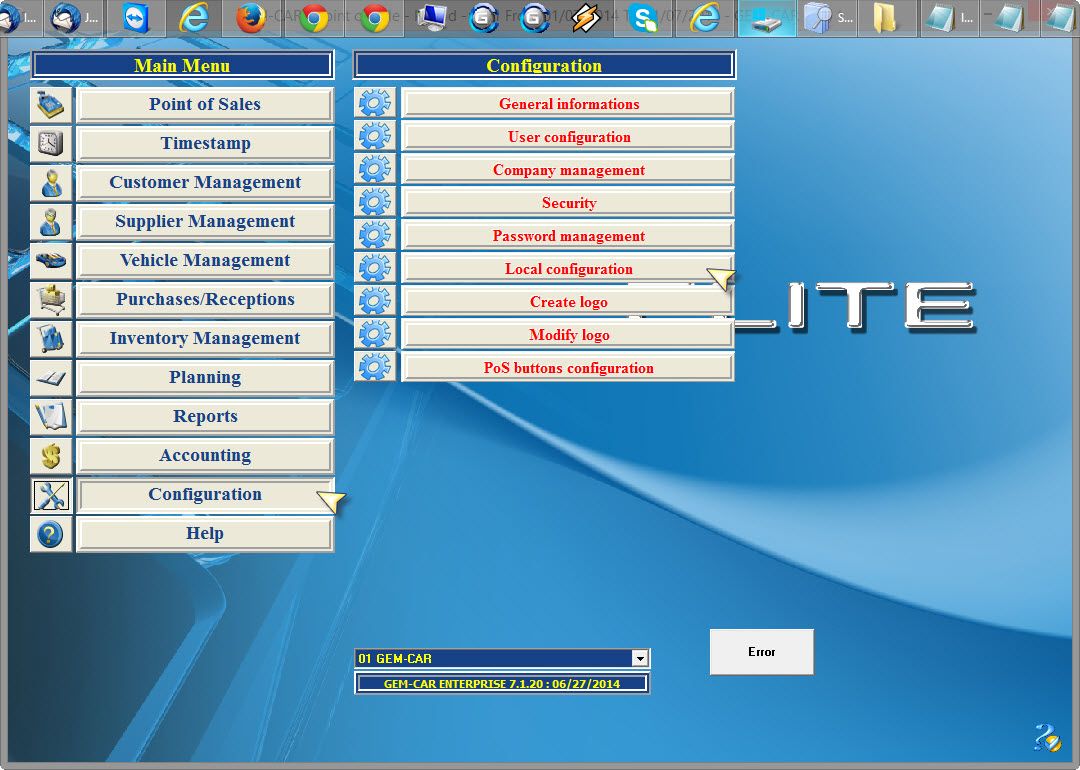
Task: Choose Create logo option
Action: [x=568, y=302]
